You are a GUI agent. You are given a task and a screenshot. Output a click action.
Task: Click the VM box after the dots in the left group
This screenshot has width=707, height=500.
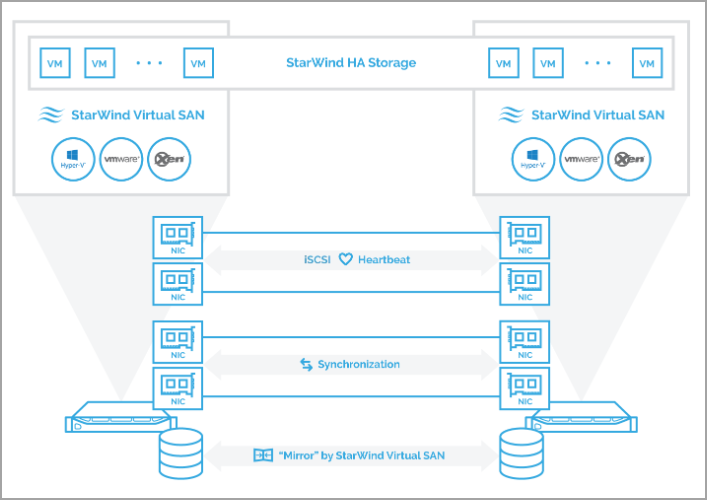pyautogui.click(x=198, y=63)
